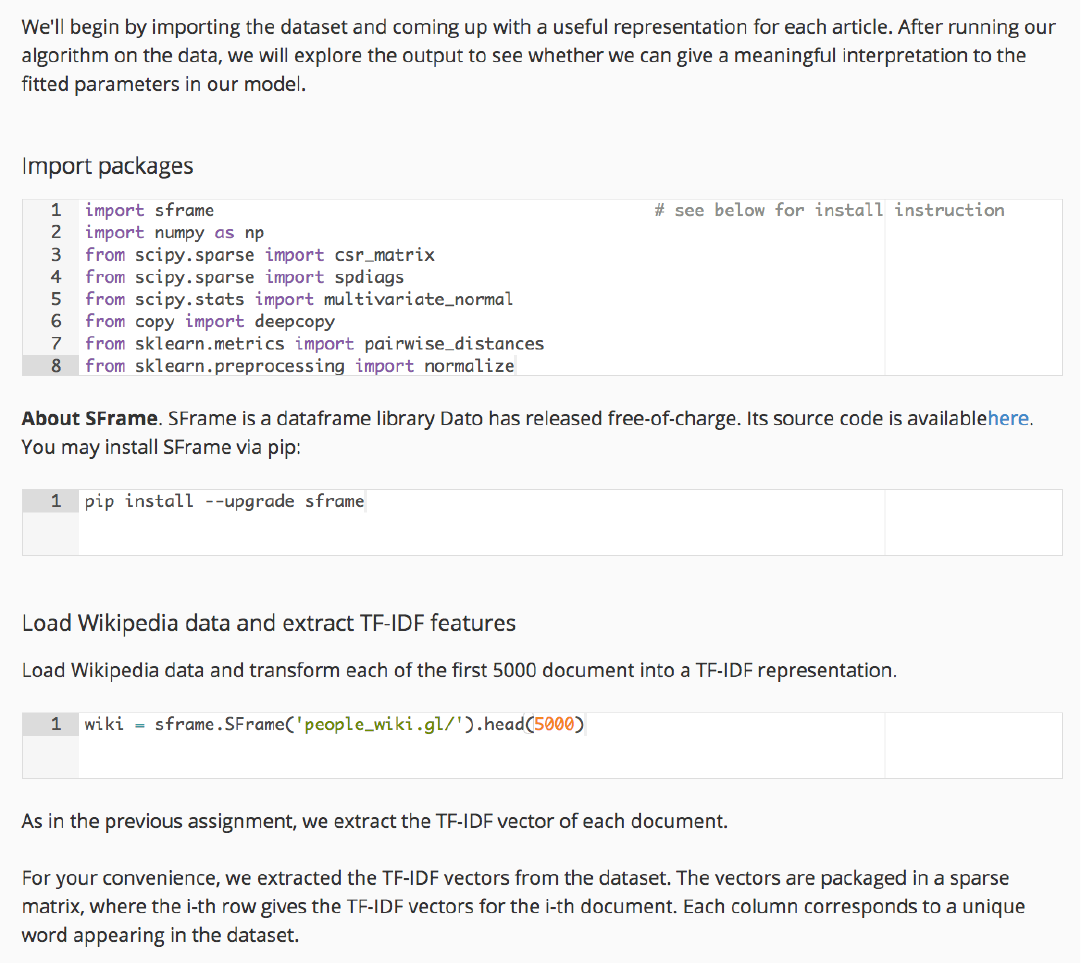Screen dimensions: 1081x963
Task: Click line number 1 of pip install cell
Action: (56, 501)
